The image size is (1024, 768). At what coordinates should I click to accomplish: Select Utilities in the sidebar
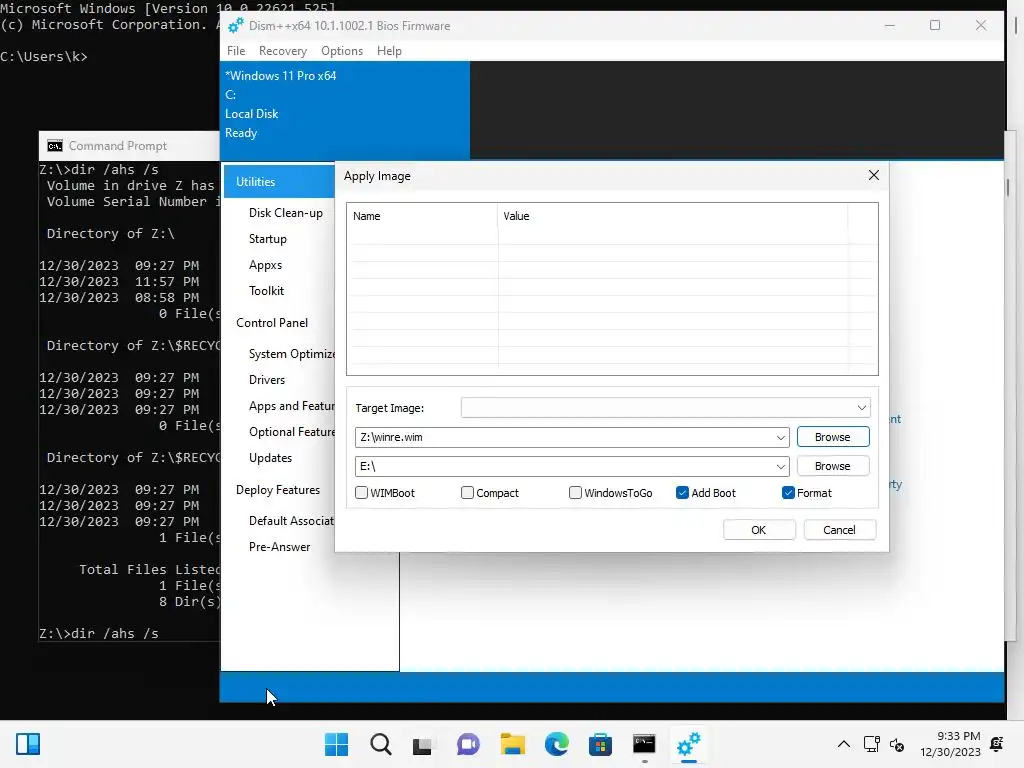tap(279, 182)
